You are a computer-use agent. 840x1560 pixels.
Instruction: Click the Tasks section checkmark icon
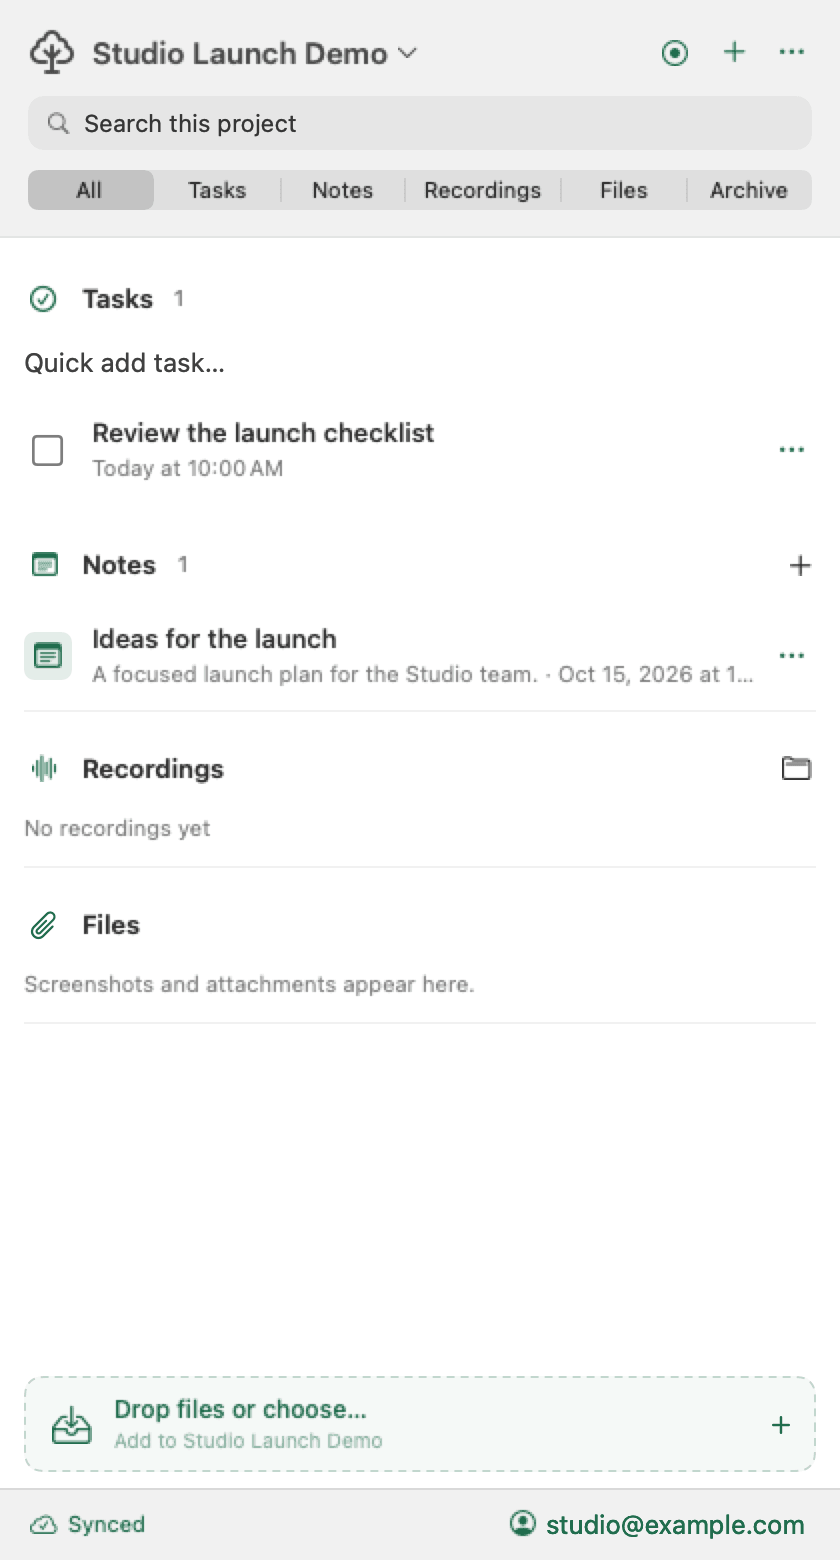(x=43, y=299)
